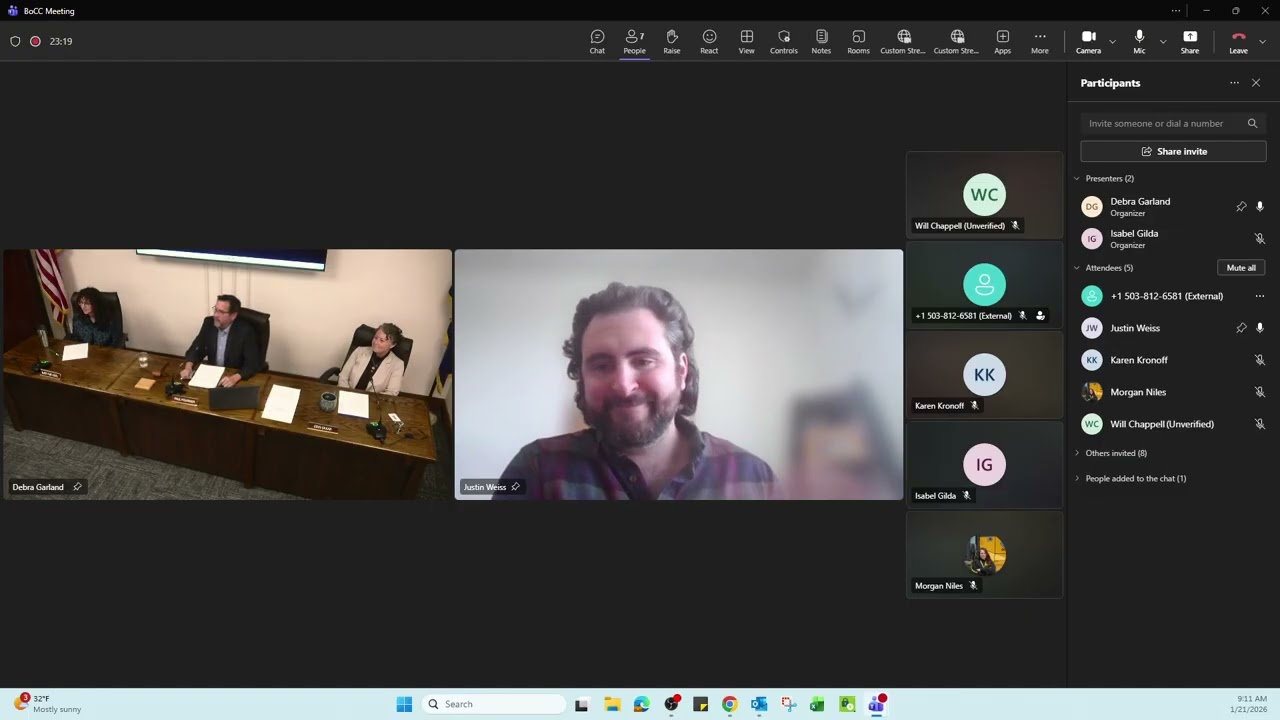Open the camera options dropdown arrow
Viewport: 1280px width, 720px height.
click(x=1112, y=41)
